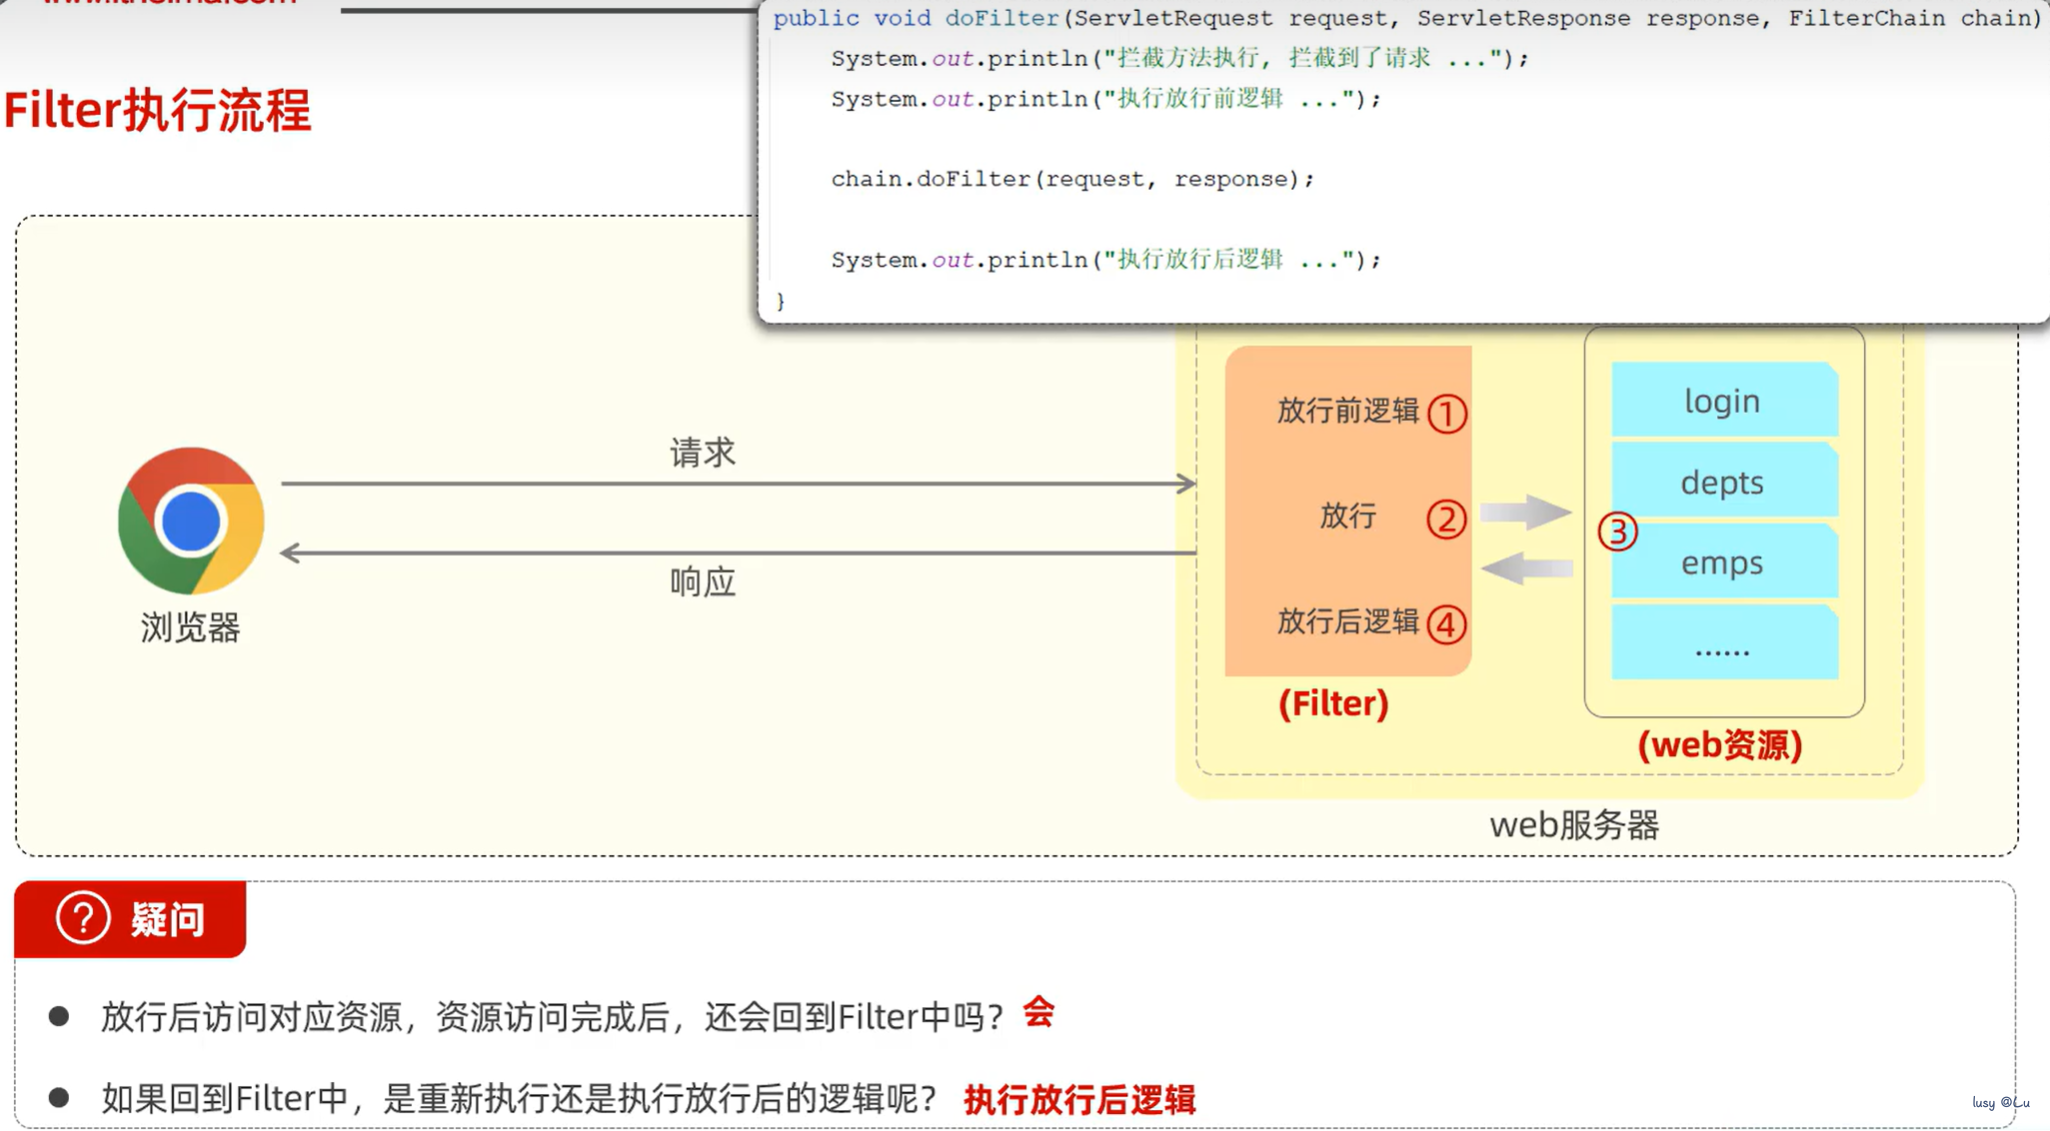This screenshot has width=2050, height=1131.
Task: Click the 请求 arrow label
Action: coord(702,453)
